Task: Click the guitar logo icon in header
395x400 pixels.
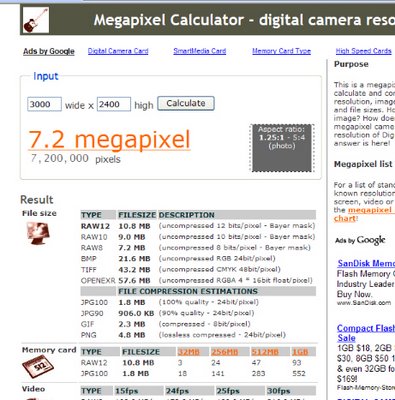Action: [x=35, y=20]
